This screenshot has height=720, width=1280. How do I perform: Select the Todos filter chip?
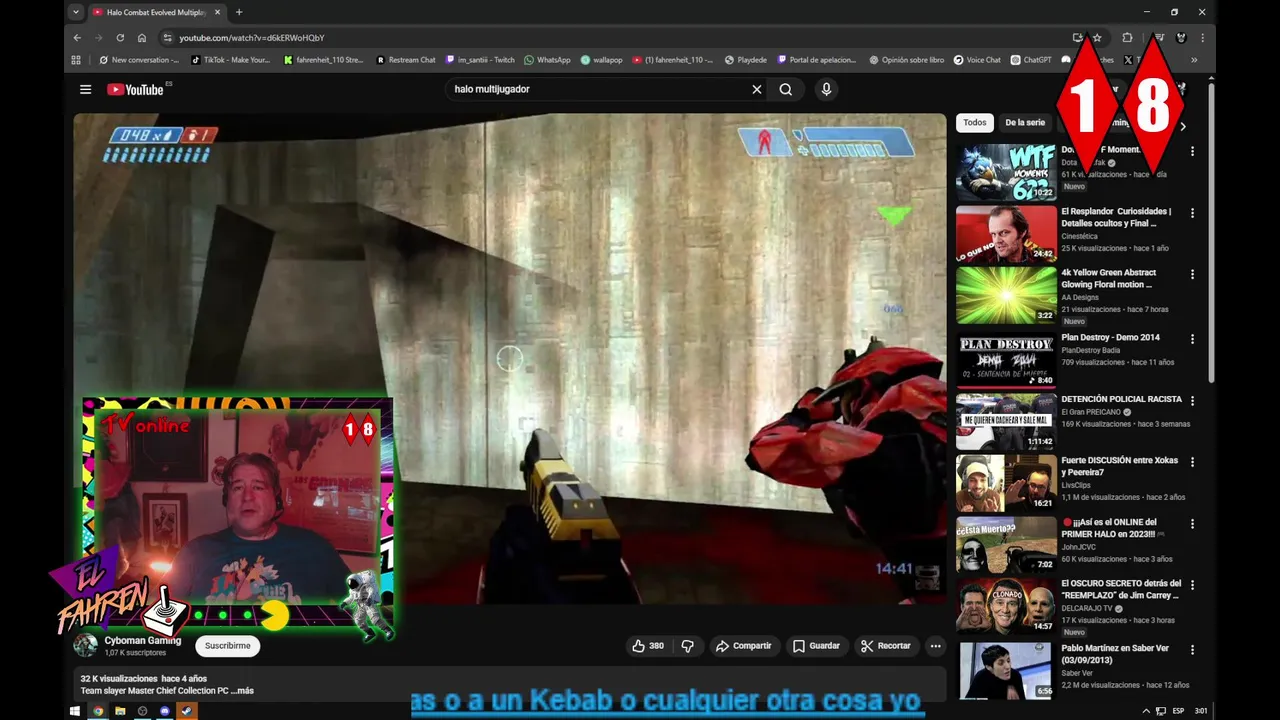[x=975, y=123]
